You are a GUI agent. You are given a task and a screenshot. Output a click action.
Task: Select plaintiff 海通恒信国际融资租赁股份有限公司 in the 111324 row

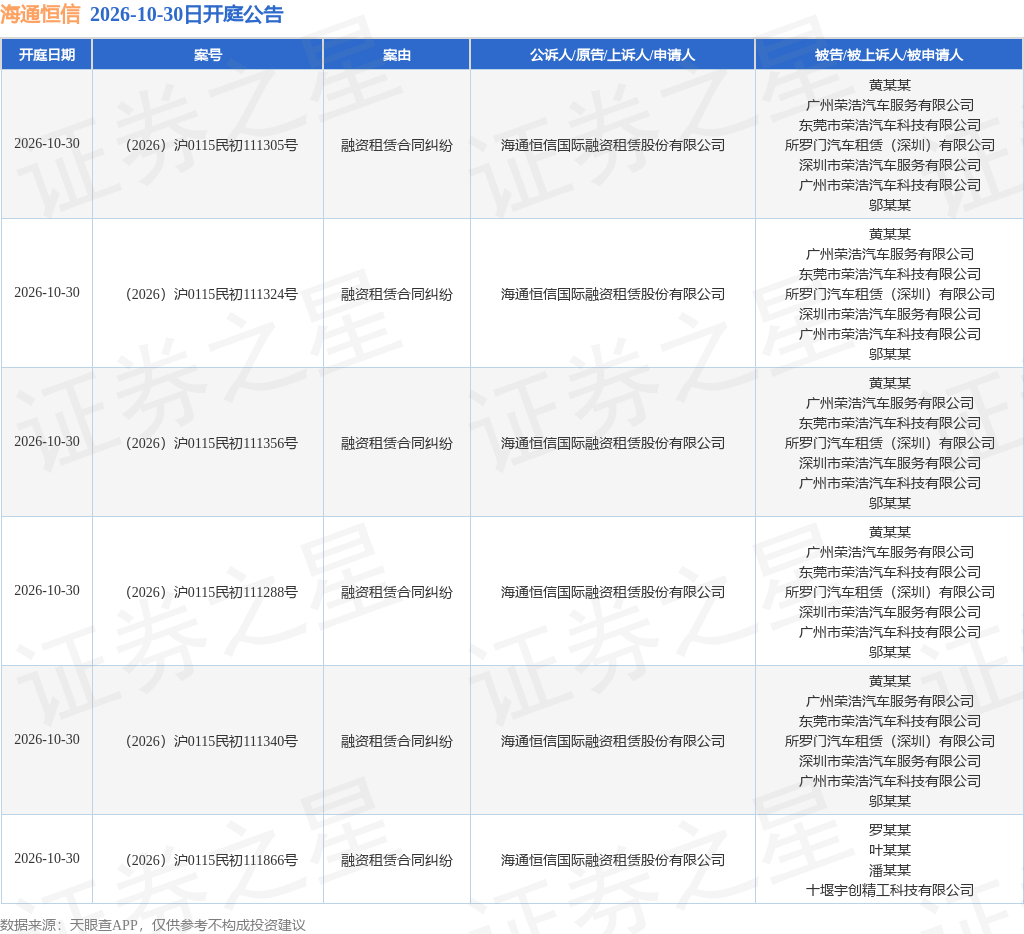pyautogui.click(x=613, y=294)
